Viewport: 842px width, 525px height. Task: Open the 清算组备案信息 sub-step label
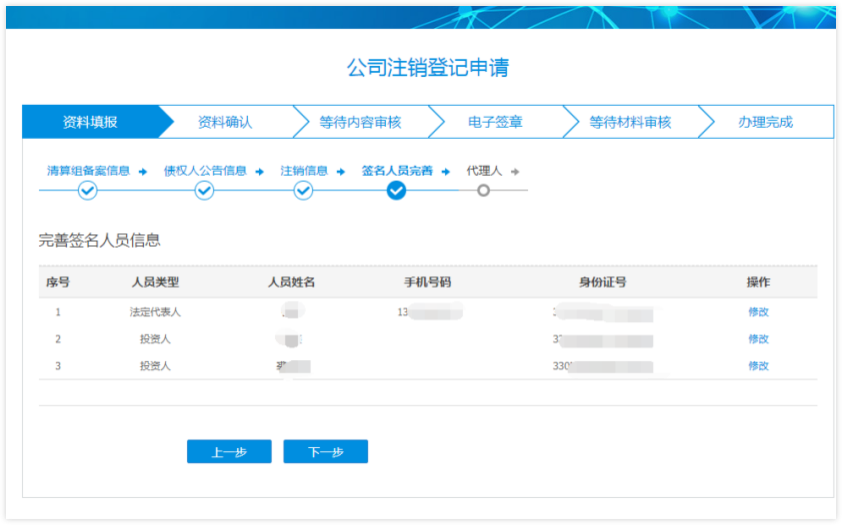(x=88, y=171)
